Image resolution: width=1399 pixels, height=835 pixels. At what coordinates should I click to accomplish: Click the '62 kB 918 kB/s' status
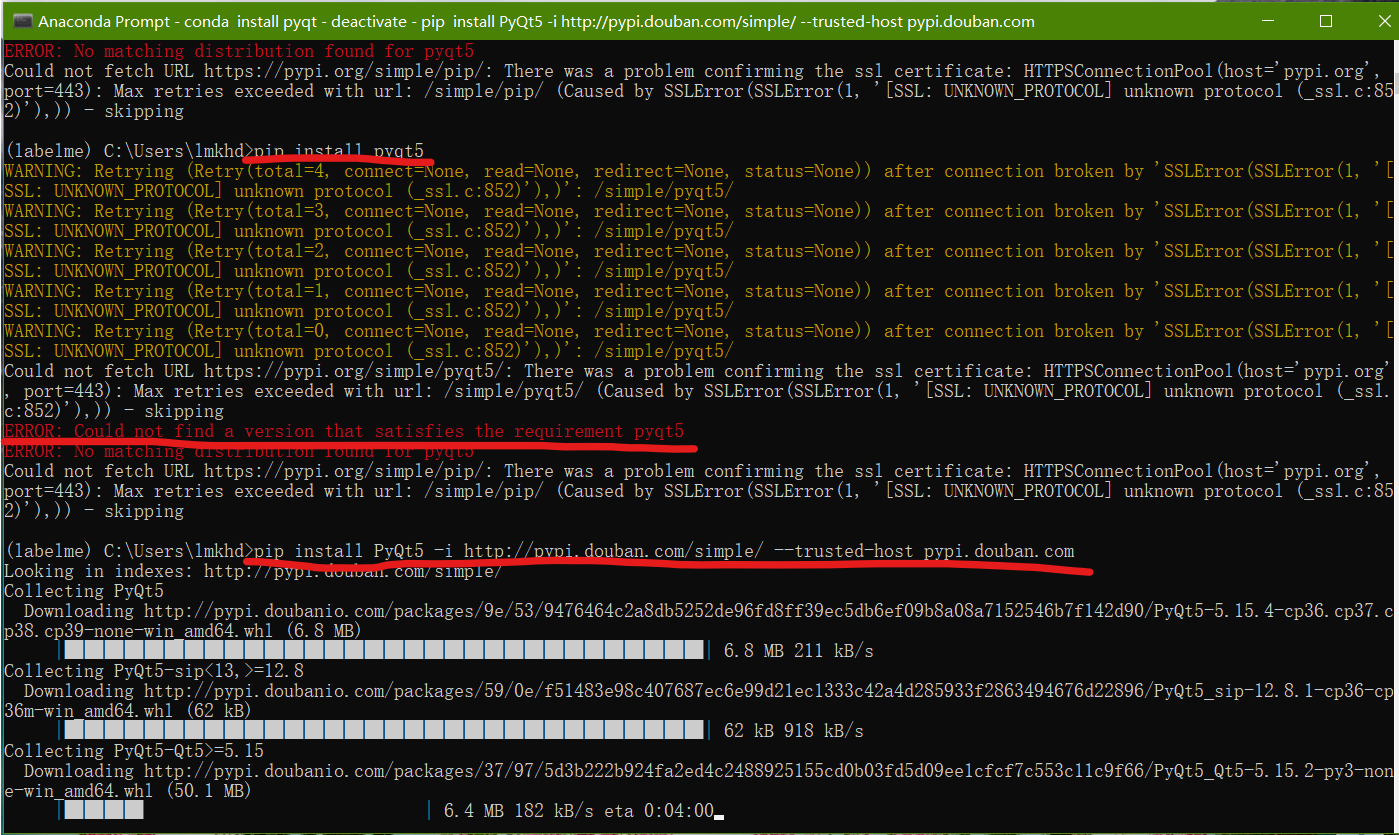(794, 731)
